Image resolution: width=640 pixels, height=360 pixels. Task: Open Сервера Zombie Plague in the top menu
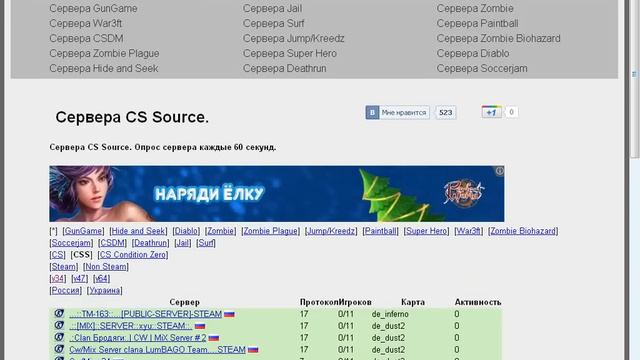[x=104, y=53]
